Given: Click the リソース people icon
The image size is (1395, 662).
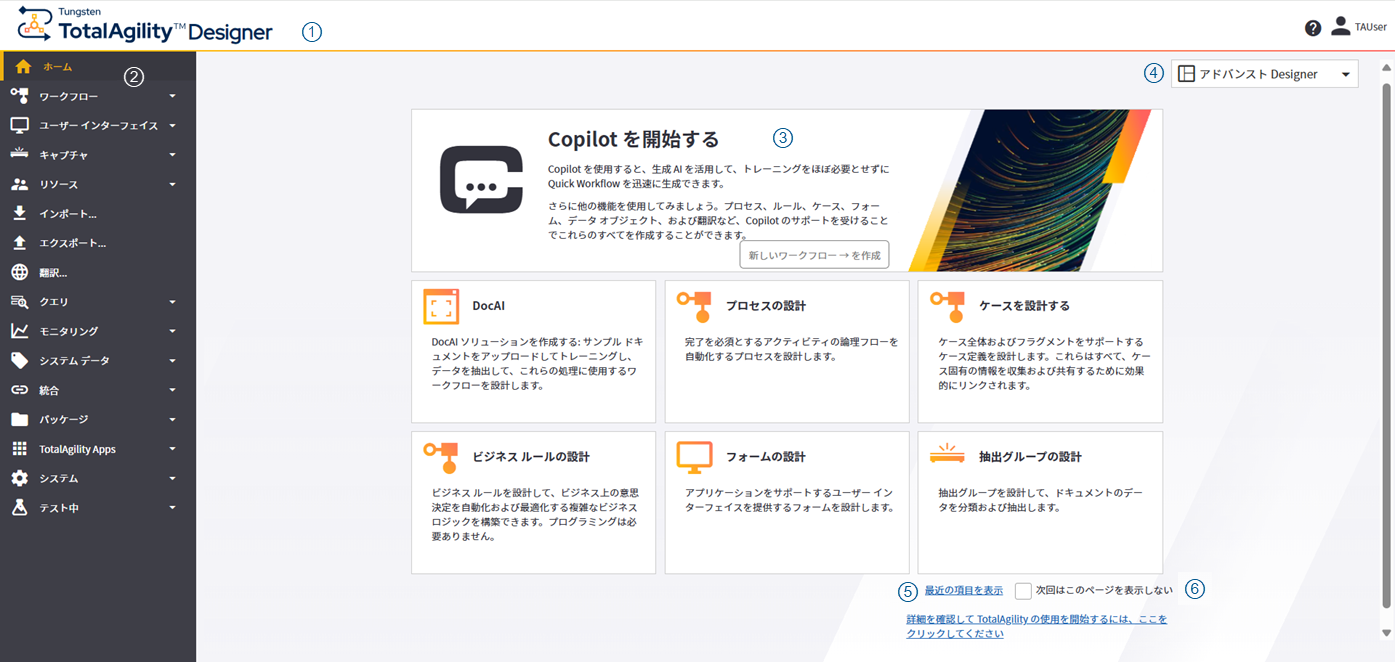Looking at the screenshot, I should tap(22, 184).
